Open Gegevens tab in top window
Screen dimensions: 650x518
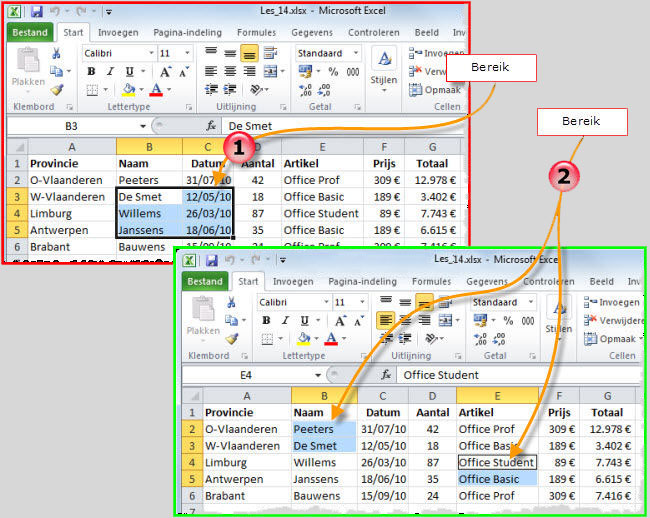312,32
